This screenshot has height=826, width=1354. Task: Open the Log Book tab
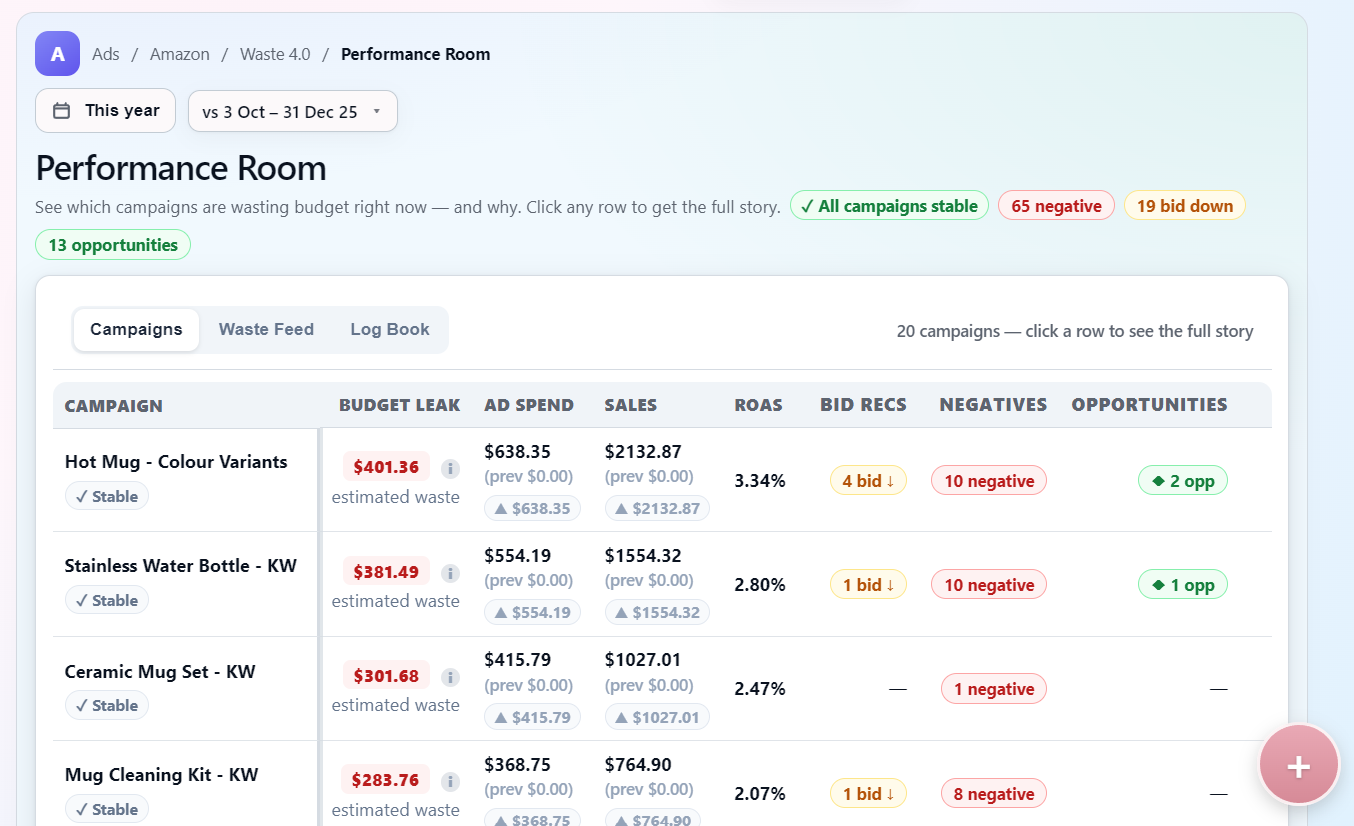390,330
